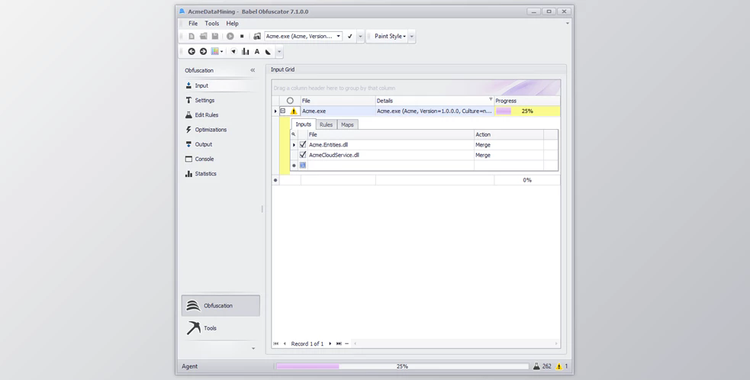Toggle the Acme.Entities.dll checkbox

303,145
